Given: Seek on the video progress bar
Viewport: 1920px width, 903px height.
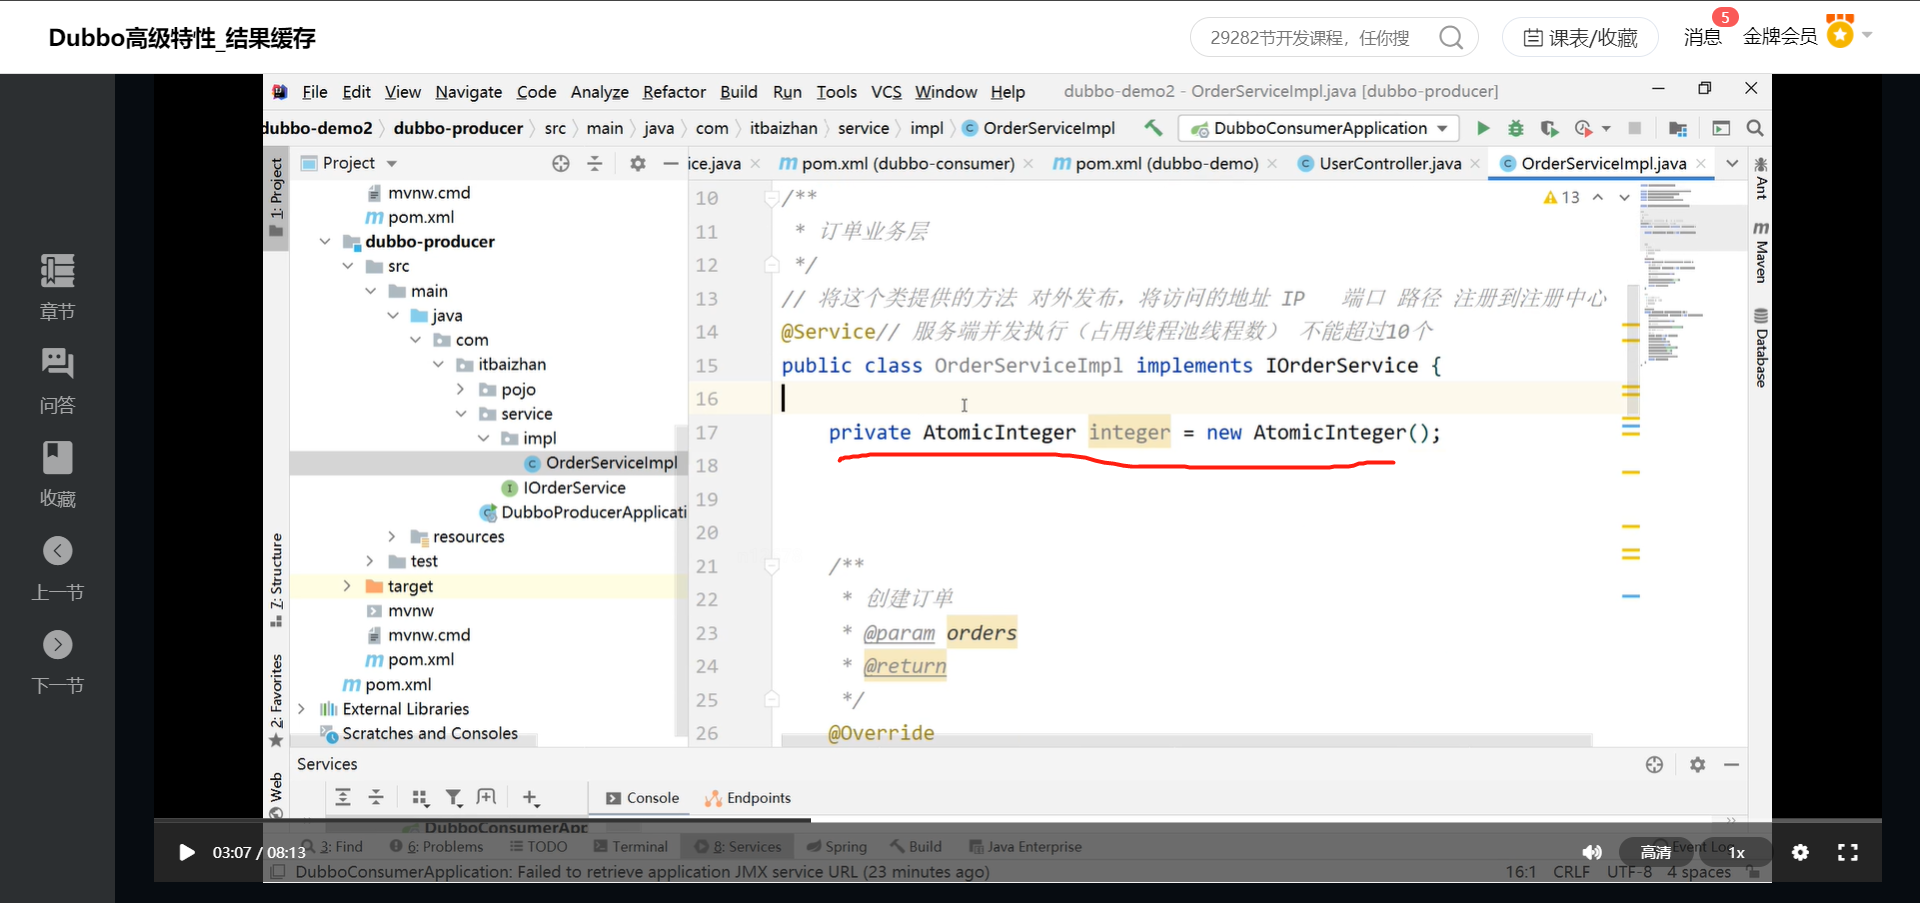Looking at the screenshot, I should pyautogui.click(x=1018, y=821).
